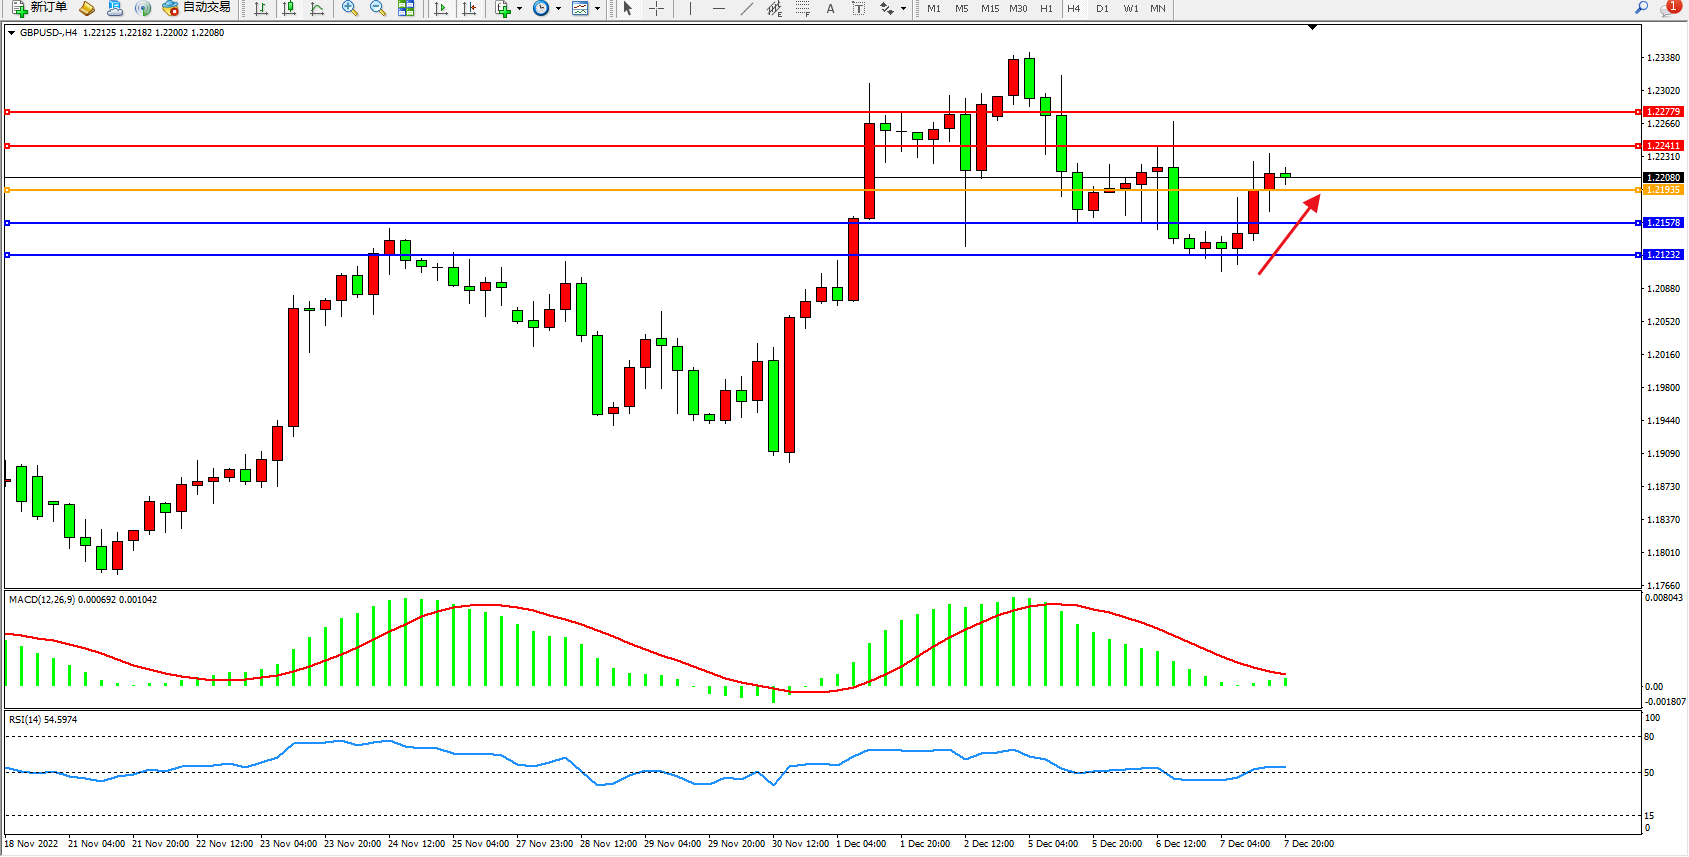Select the Crosshair cursor tool

tap(656, 8)
